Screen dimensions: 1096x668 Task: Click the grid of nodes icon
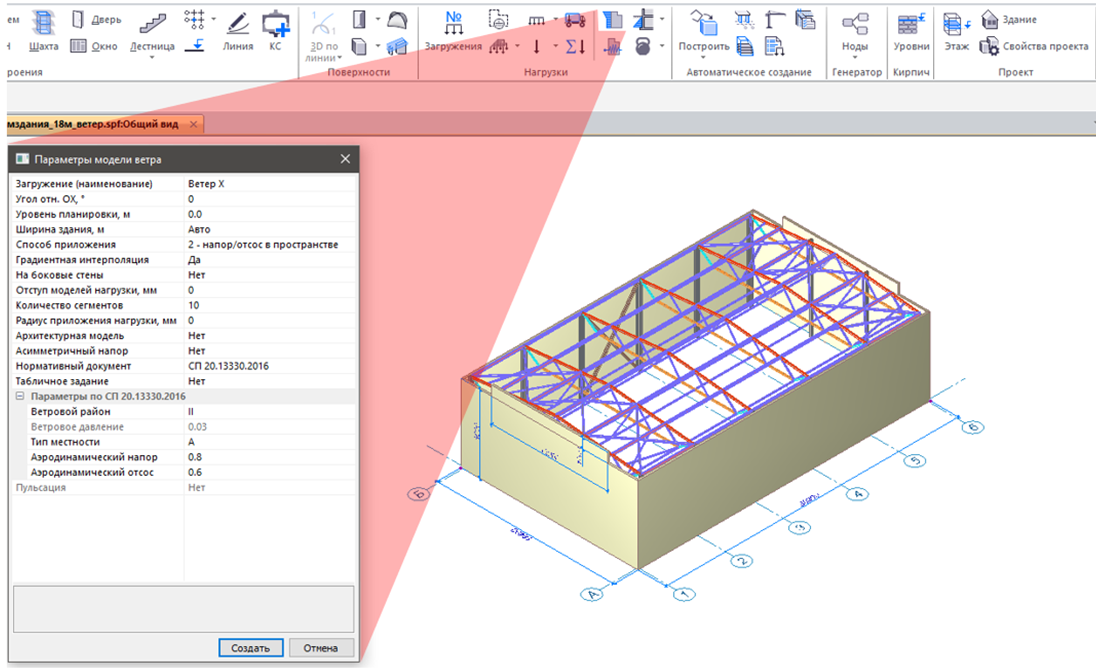(194, 19)
